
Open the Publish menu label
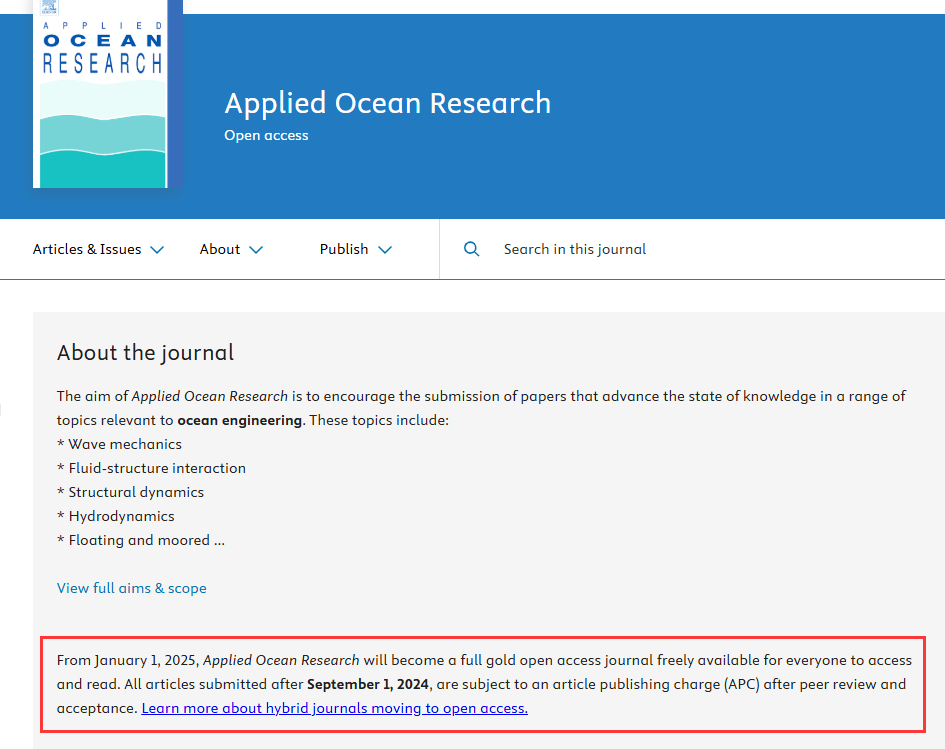tap(344, 249)
